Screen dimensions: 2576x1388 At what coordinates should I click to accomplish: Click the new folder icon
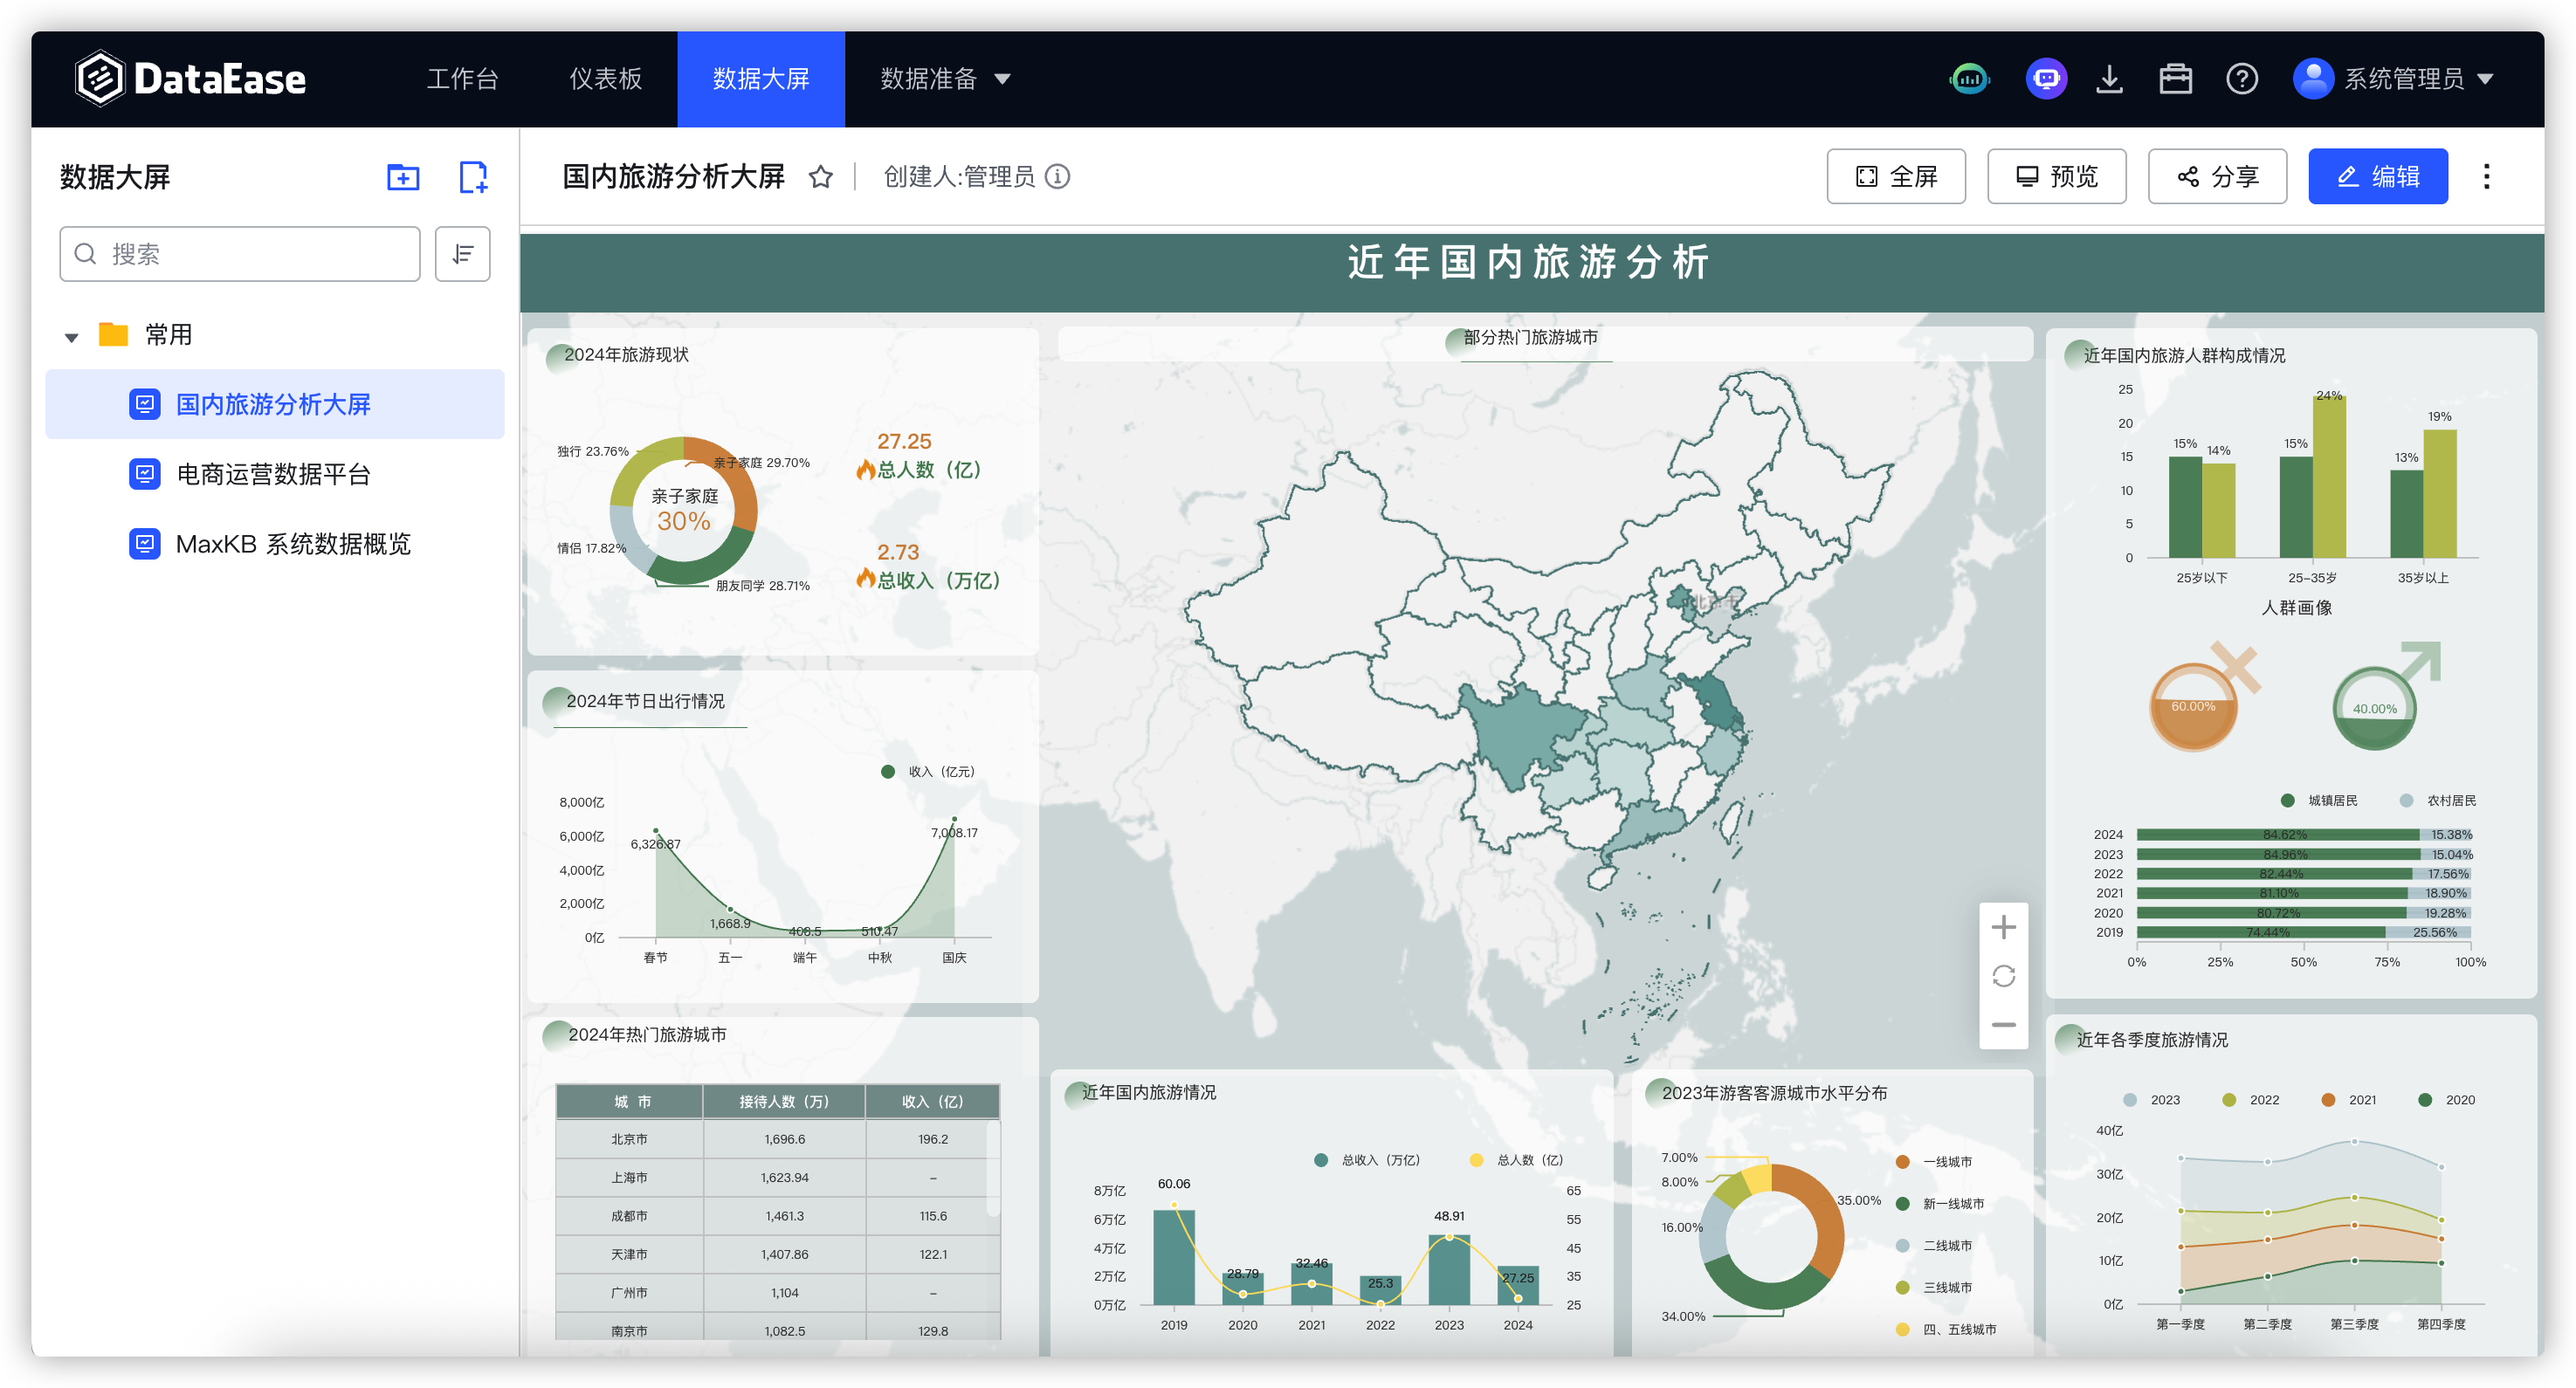point(403,177)
